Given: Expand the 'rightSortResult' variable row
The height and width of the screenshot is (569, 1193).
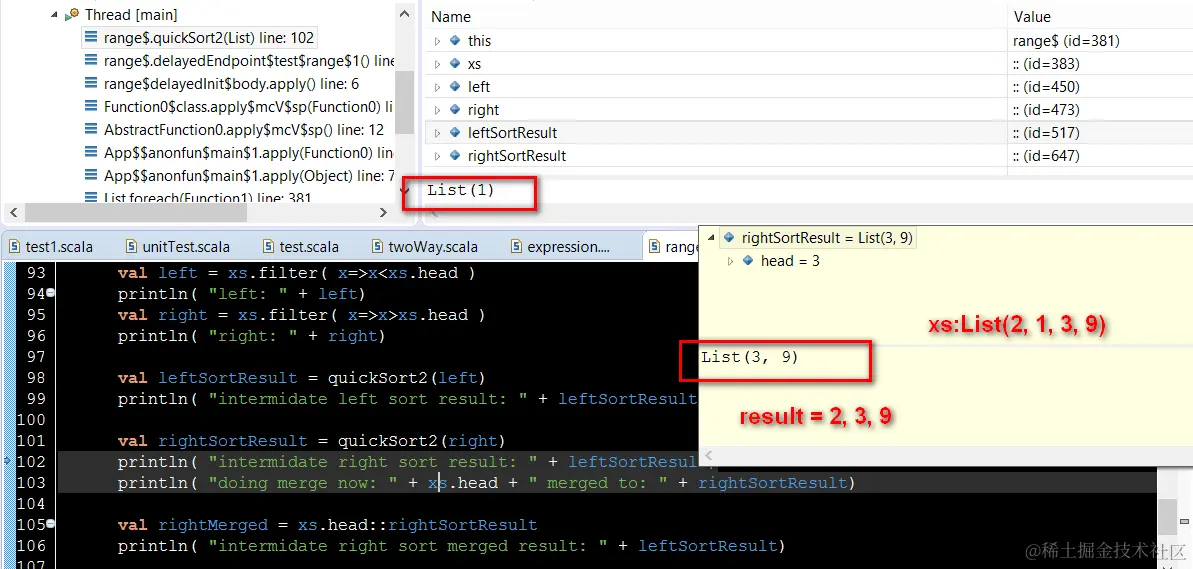Looking at the screenshot, I should pos(437,156).
